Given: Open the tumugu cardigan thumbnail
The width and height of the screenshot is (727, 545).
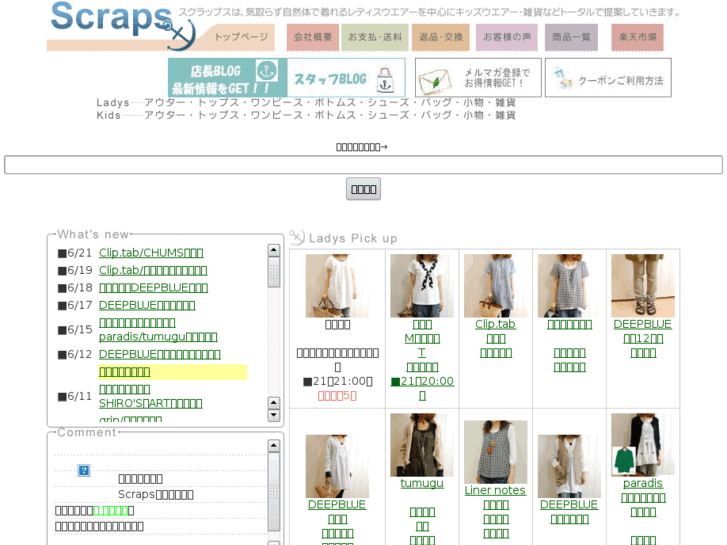Looking at the screenshot, I should point(422,445).
